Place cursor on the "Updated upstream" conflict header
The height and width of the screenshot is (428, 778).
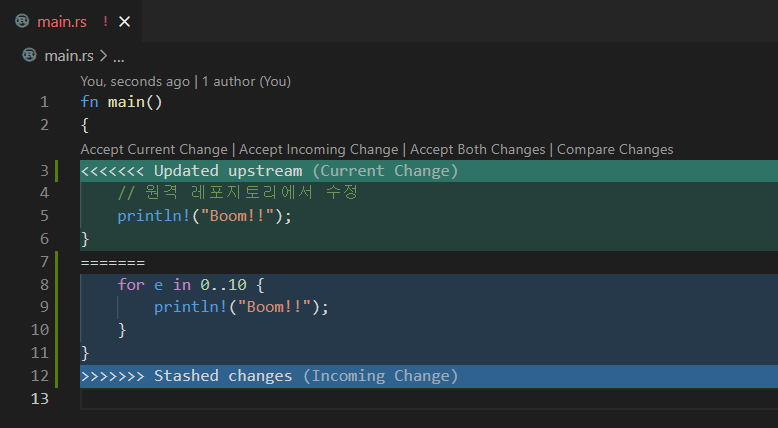point(228,171)
